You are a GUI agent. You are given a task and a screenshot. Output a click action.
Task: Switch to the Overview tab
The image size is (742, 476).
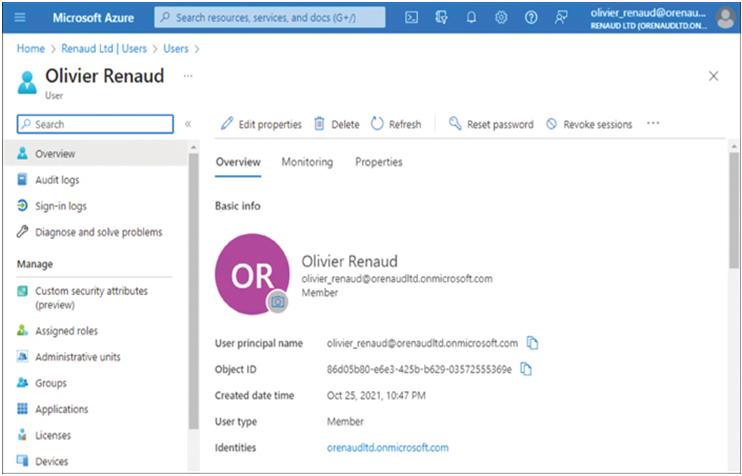click(x=238, y=162)
